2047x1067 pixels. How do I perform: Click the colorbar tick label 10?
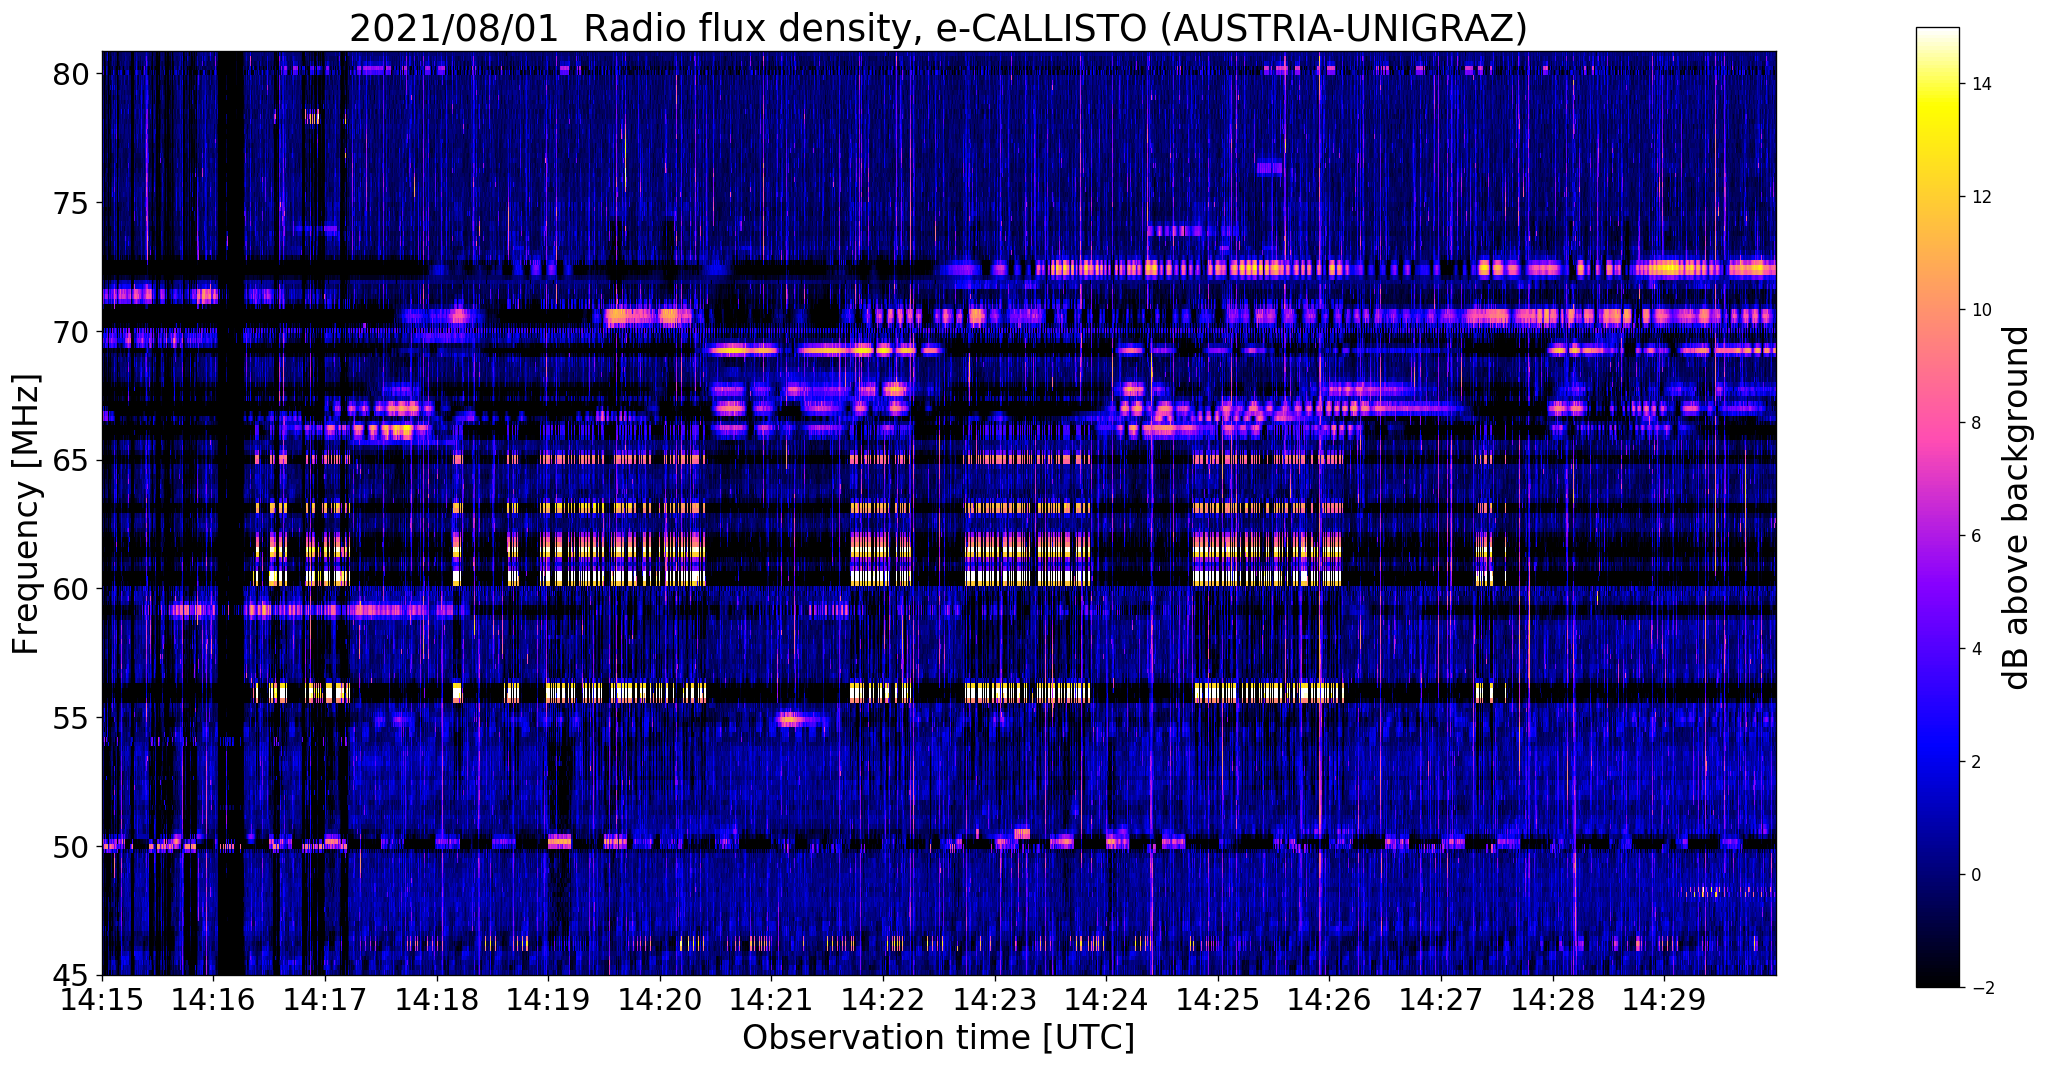click(1981, 311)
